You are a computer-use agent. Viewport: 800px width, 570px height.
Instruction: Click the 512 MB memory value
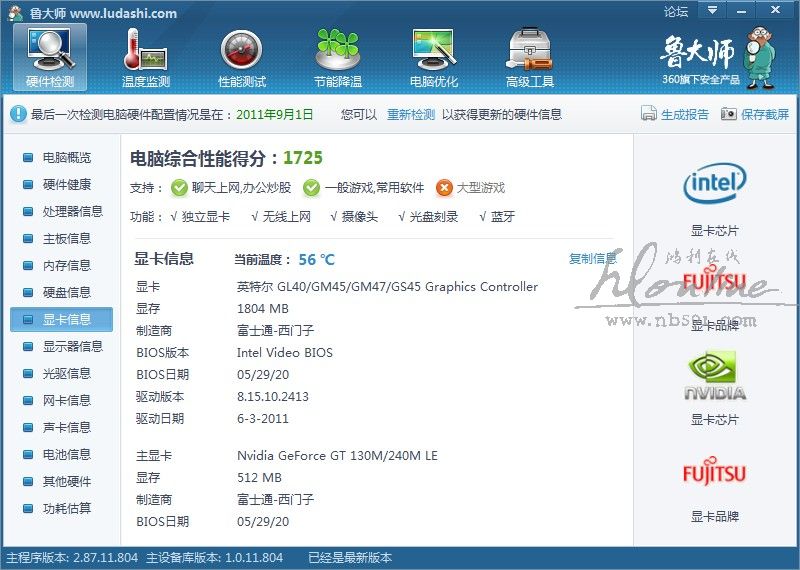click(259, 478)
